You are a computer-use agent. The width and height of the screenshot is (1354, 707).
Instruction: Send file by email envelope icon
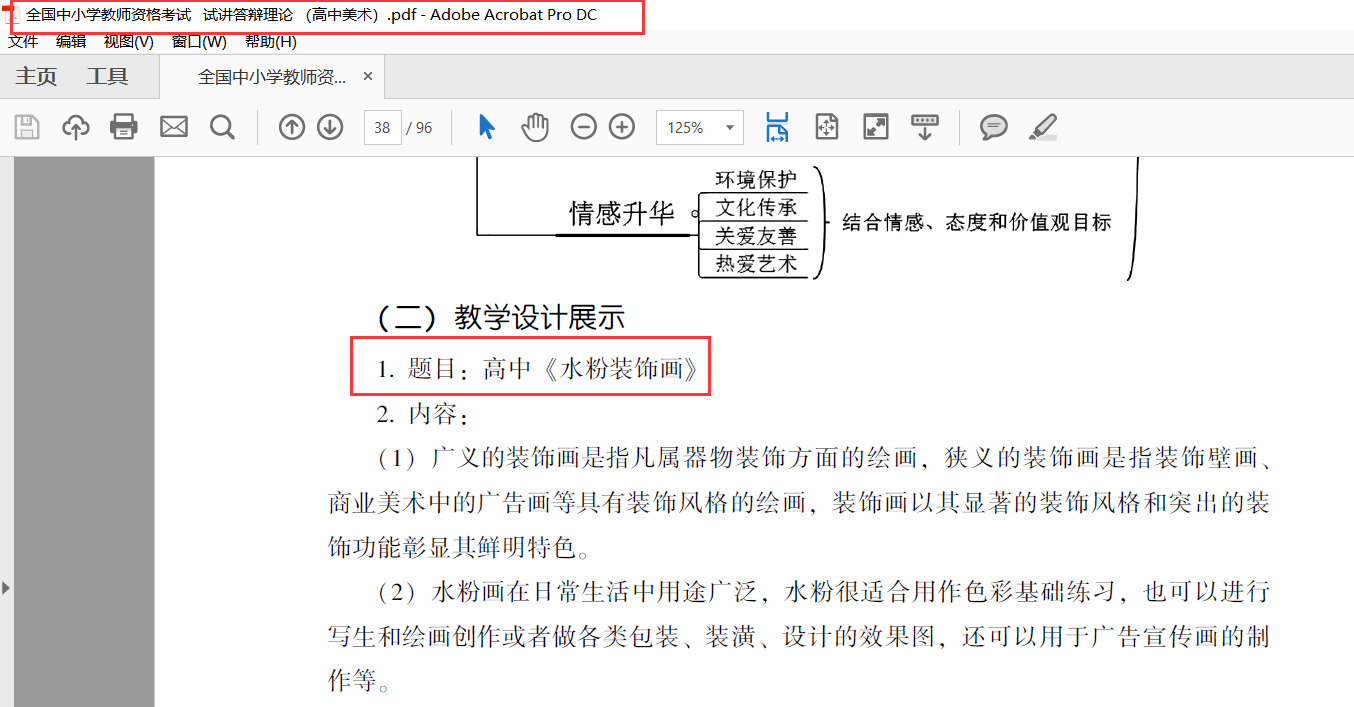click(x=174, y=127)
